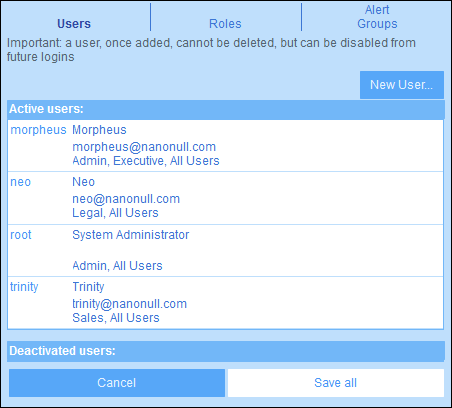Select the root username link

point(21,235)
